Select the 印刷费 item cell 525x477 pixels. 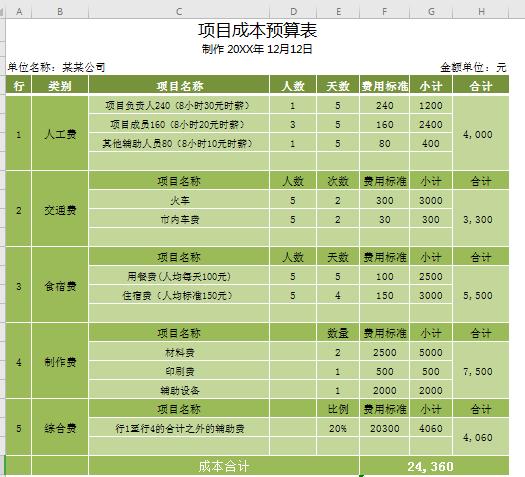[179, 371]
